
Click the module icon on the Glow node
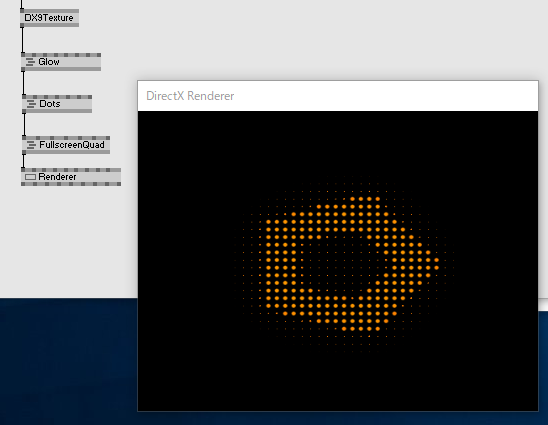click(x=30, y=62)
